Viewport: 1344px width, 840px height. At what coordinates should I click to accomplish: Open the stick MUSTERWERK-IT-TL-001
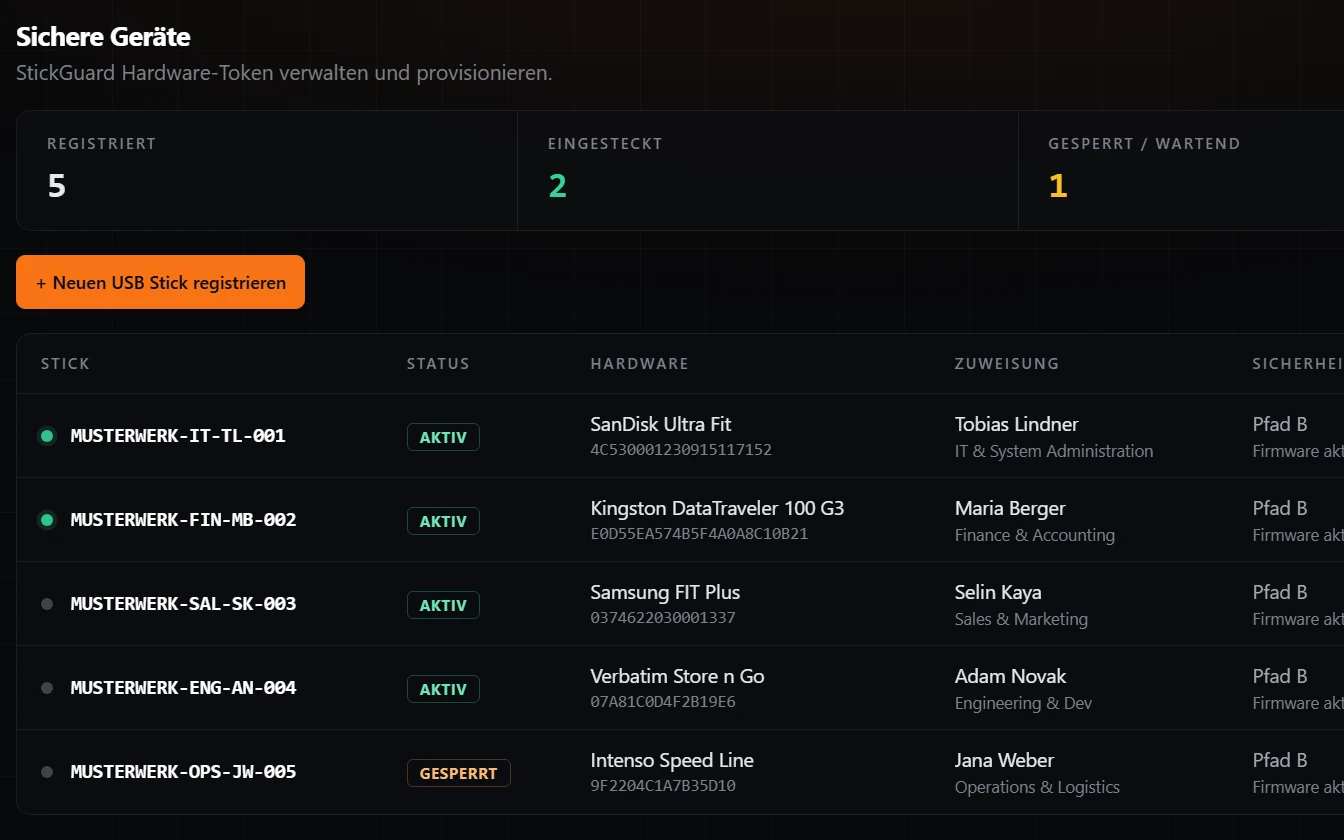coord(178,436)
